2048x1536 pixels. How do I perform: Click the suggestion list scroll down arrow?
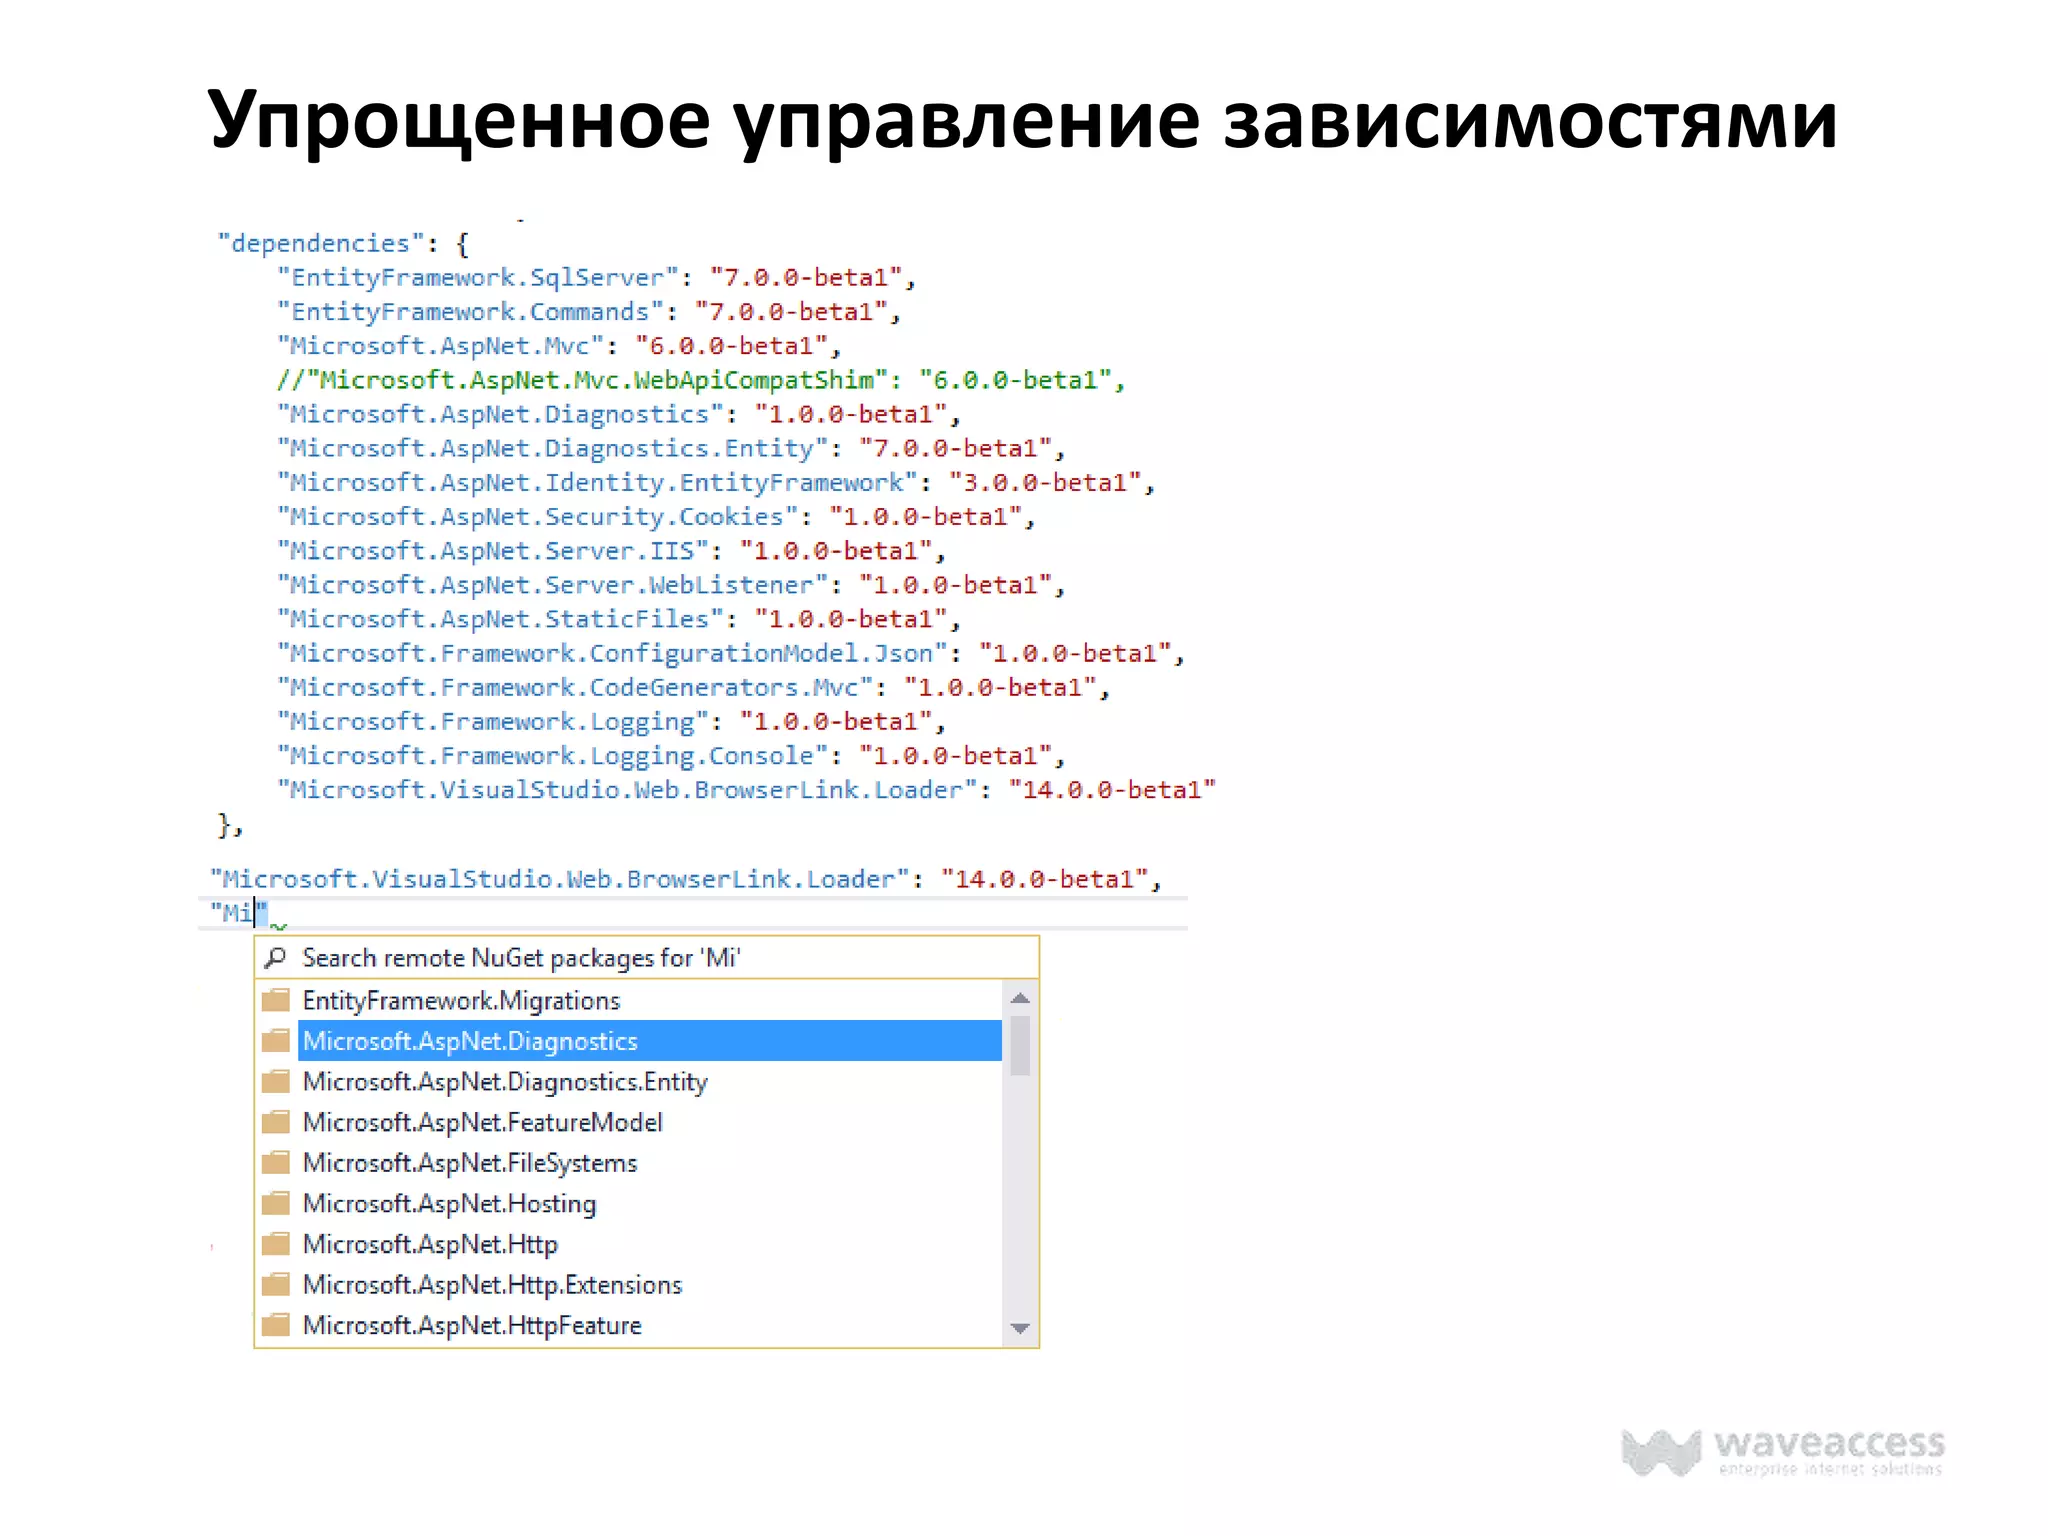tap(1020, 1328)
